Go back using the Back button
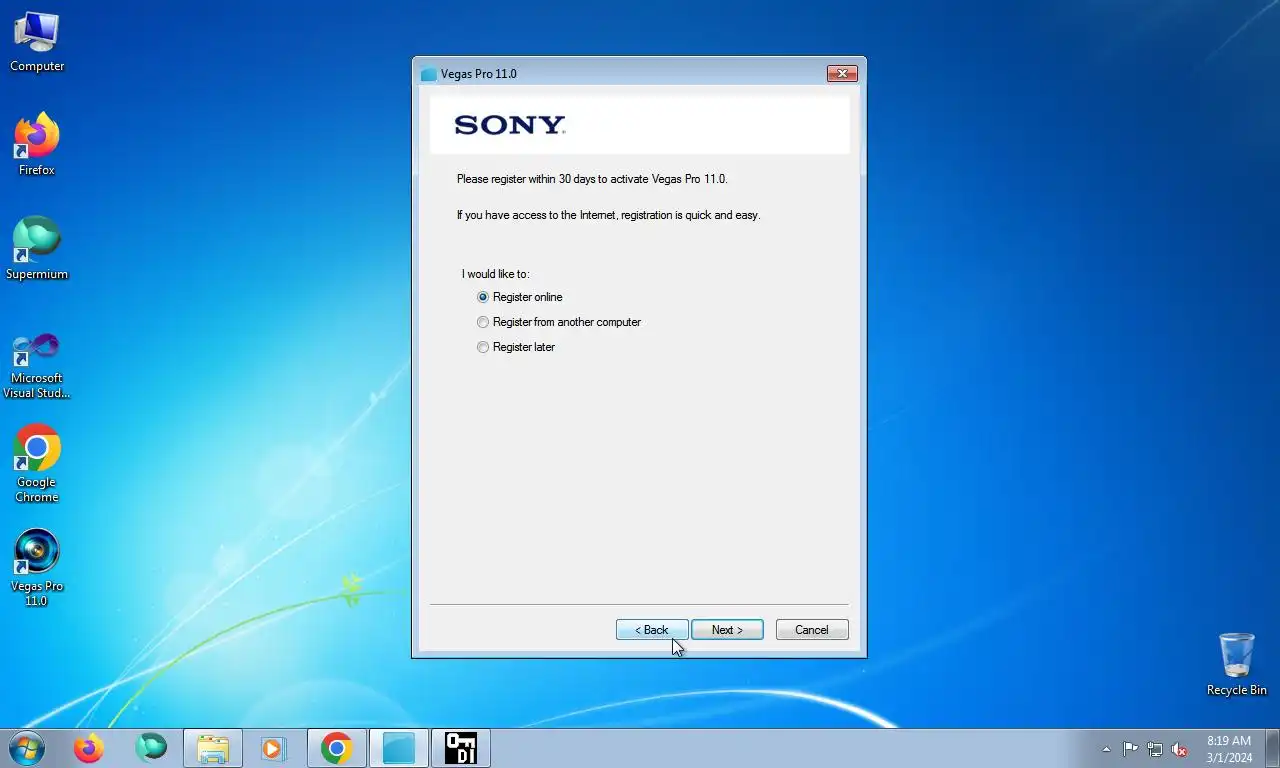The height and width of the screenshot is (768, 1280). (652, 630)
